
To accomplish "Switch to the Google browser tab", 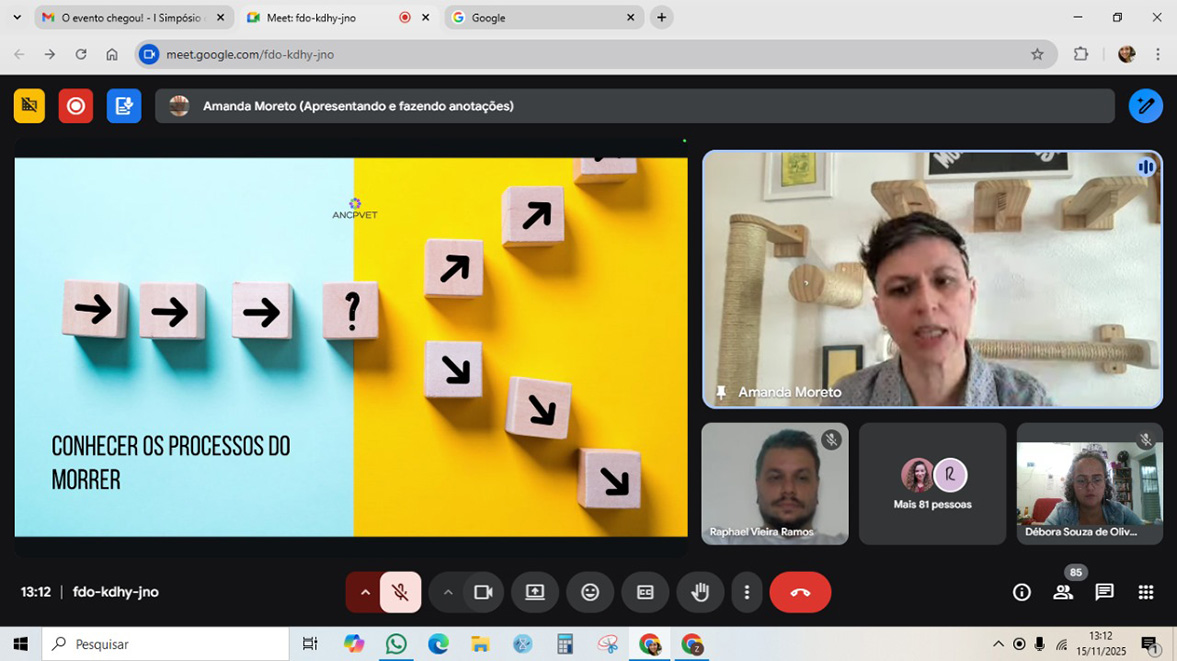I will (540, 18).
